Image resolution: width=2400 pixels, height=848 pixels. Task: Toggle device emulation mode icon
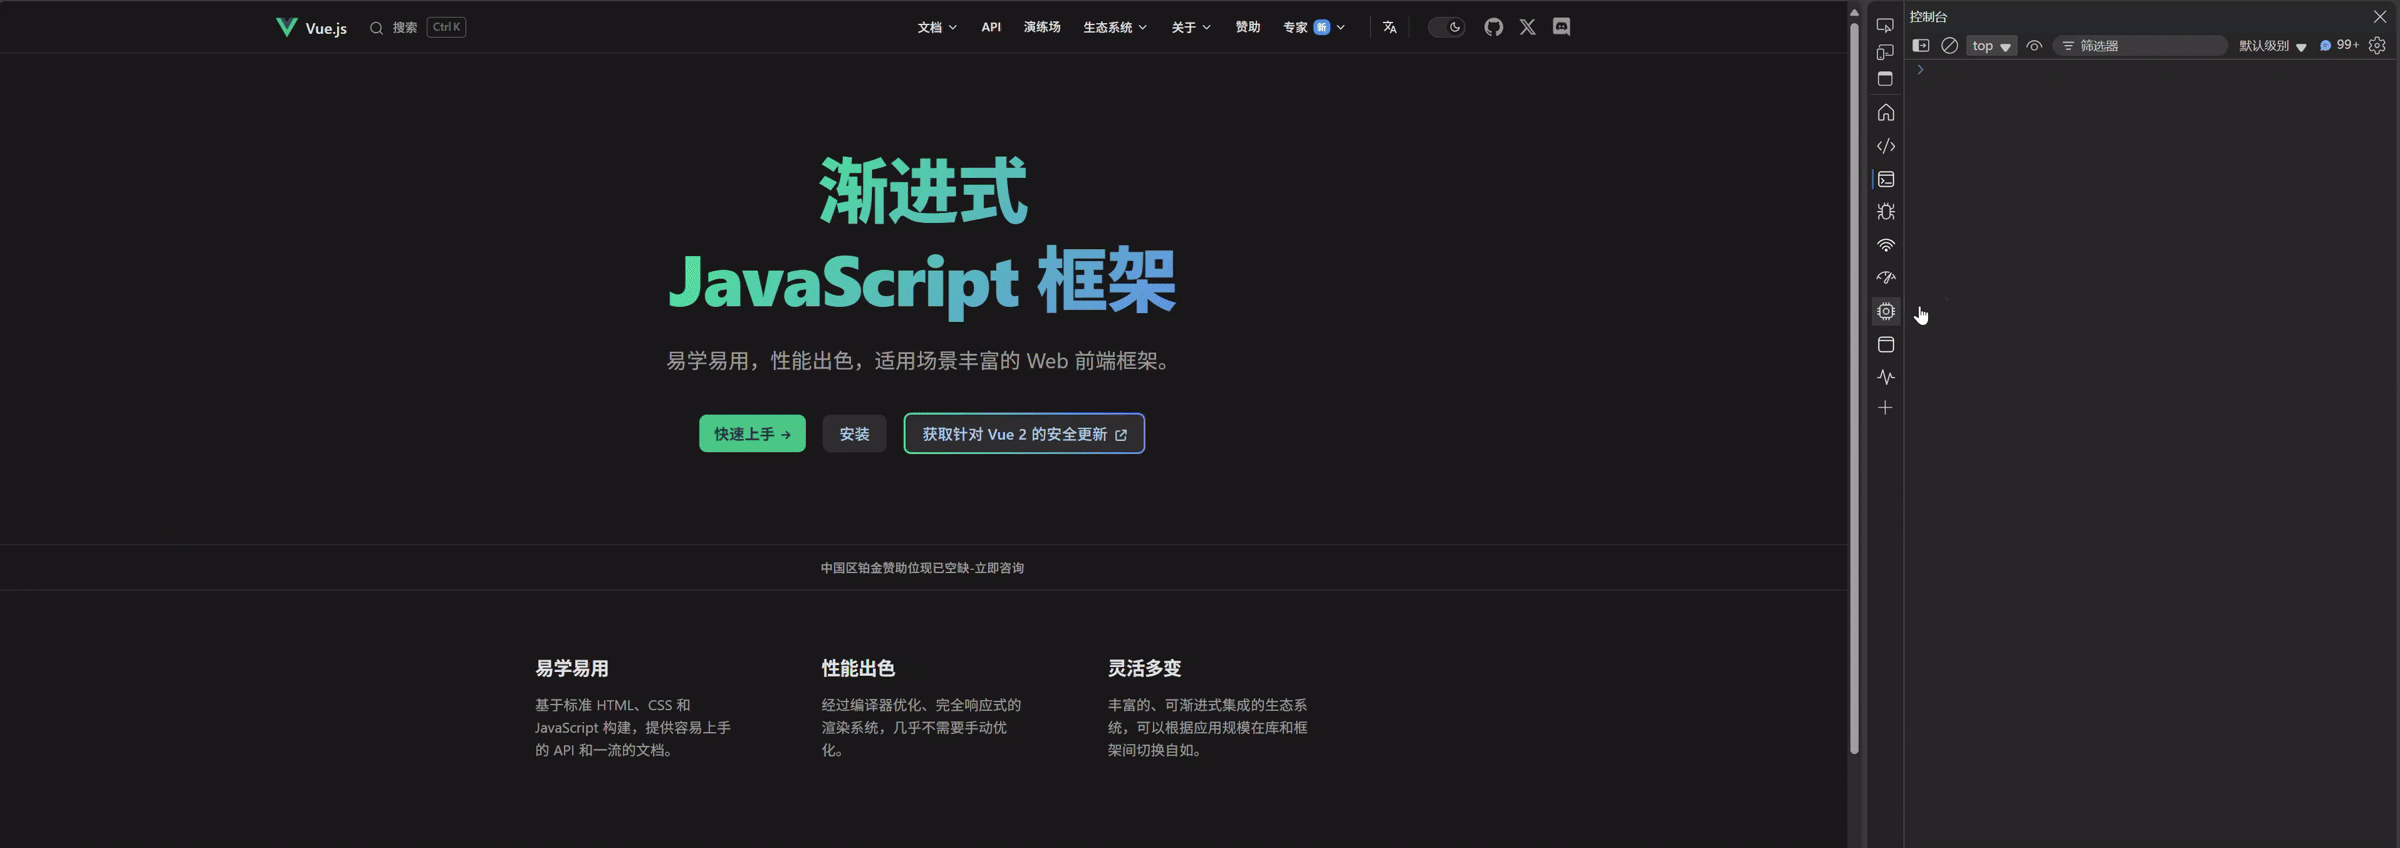1885,52
